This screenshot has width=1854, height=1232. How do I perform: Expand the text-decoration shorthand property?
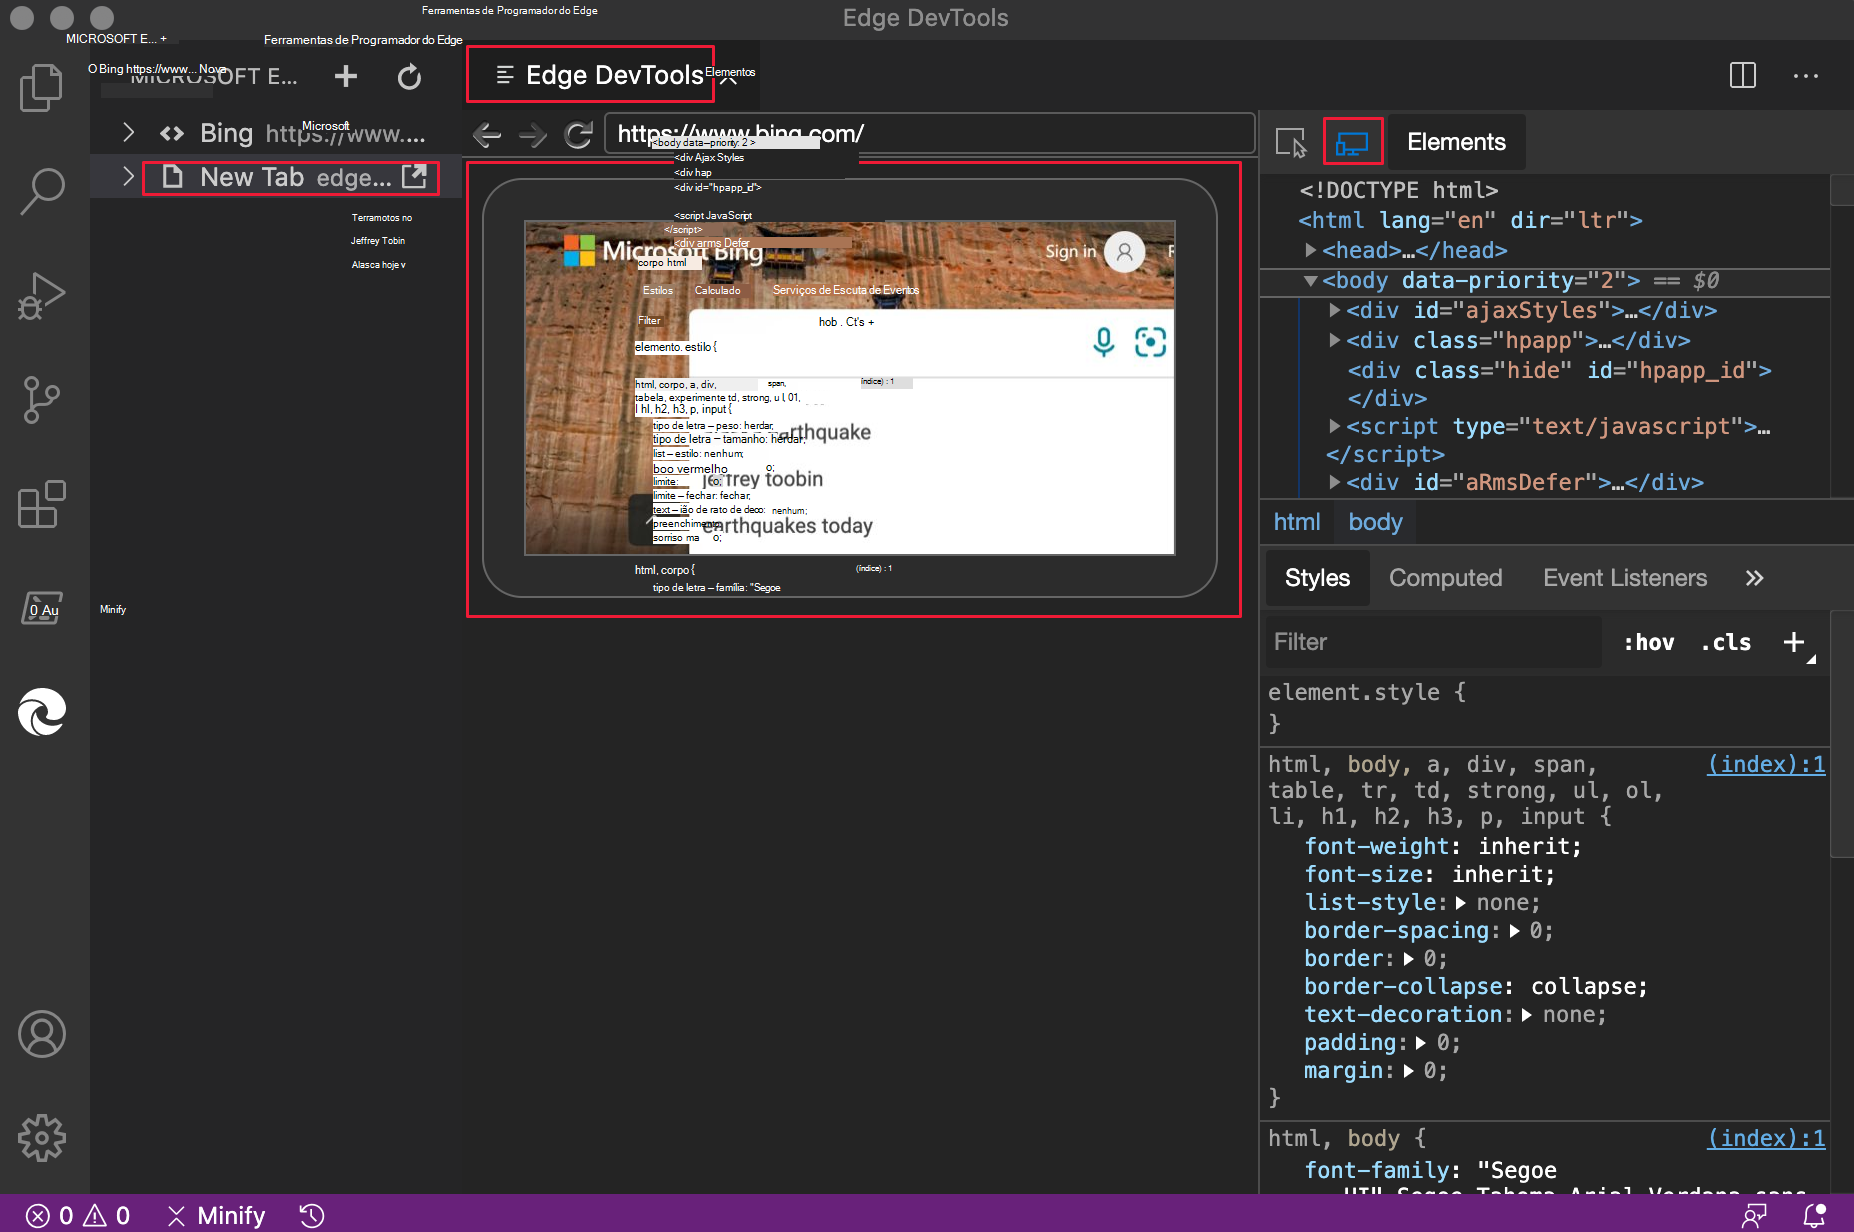1527,1015
